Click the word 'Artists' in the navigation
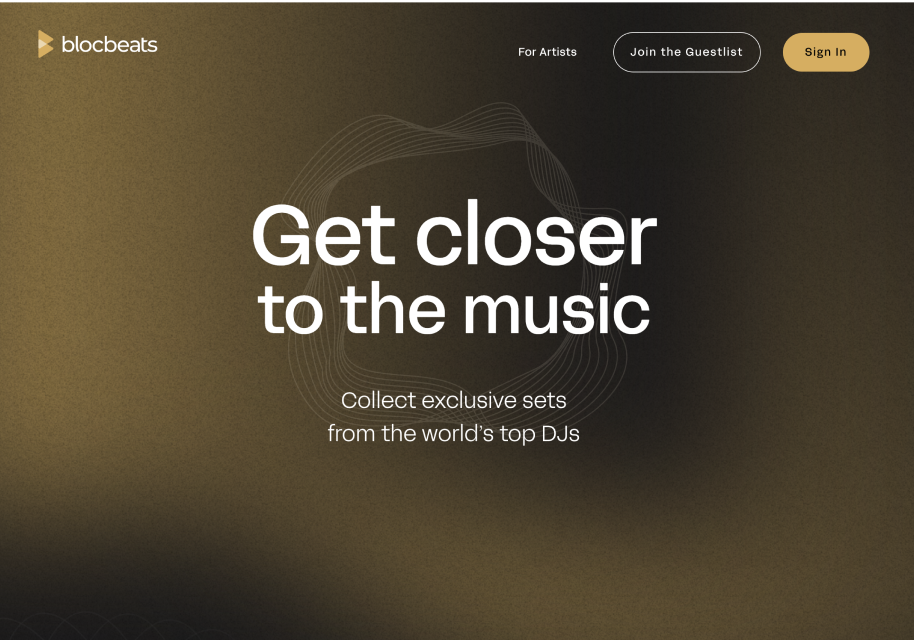The height and width of the screenshot is (640, 914). pyautogui.click(x=558, y=52)
